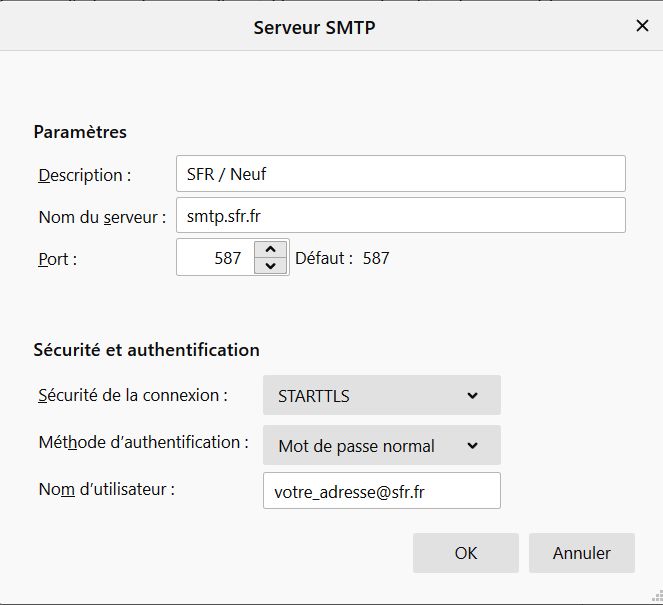Click the Sécurité de la connexion label
The height and width of the screenshot is (605, 663).
132,395
